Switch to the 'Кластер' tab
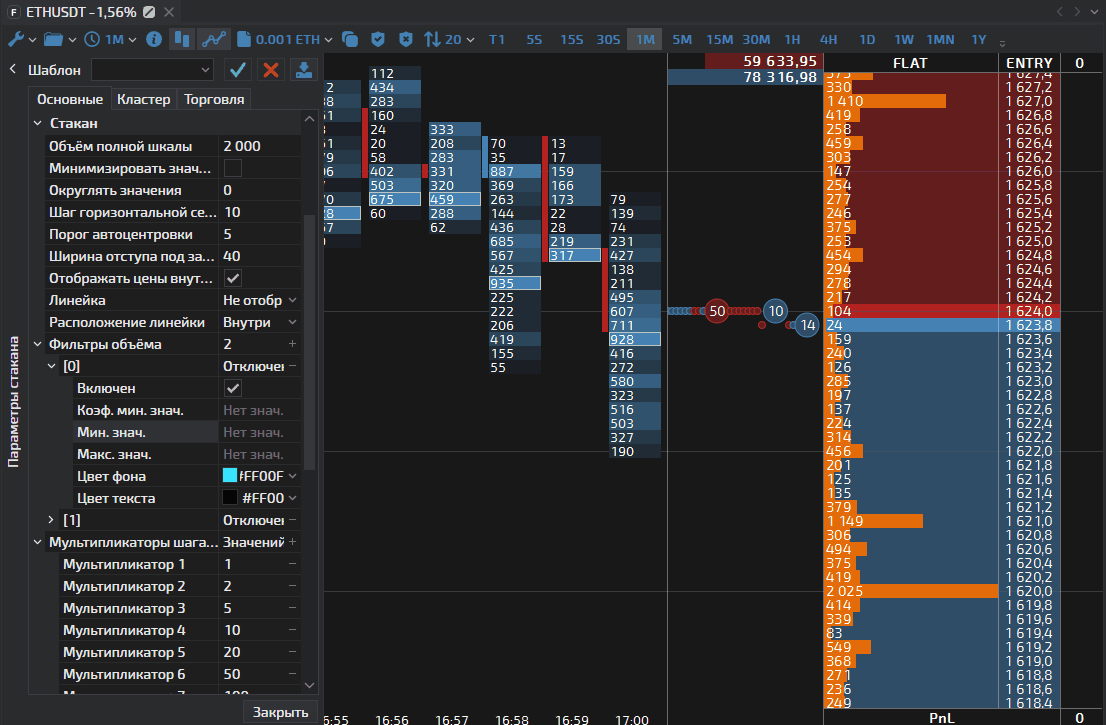Image resolution: width=1106 pixels, height=725 pixels. point(143,99)
